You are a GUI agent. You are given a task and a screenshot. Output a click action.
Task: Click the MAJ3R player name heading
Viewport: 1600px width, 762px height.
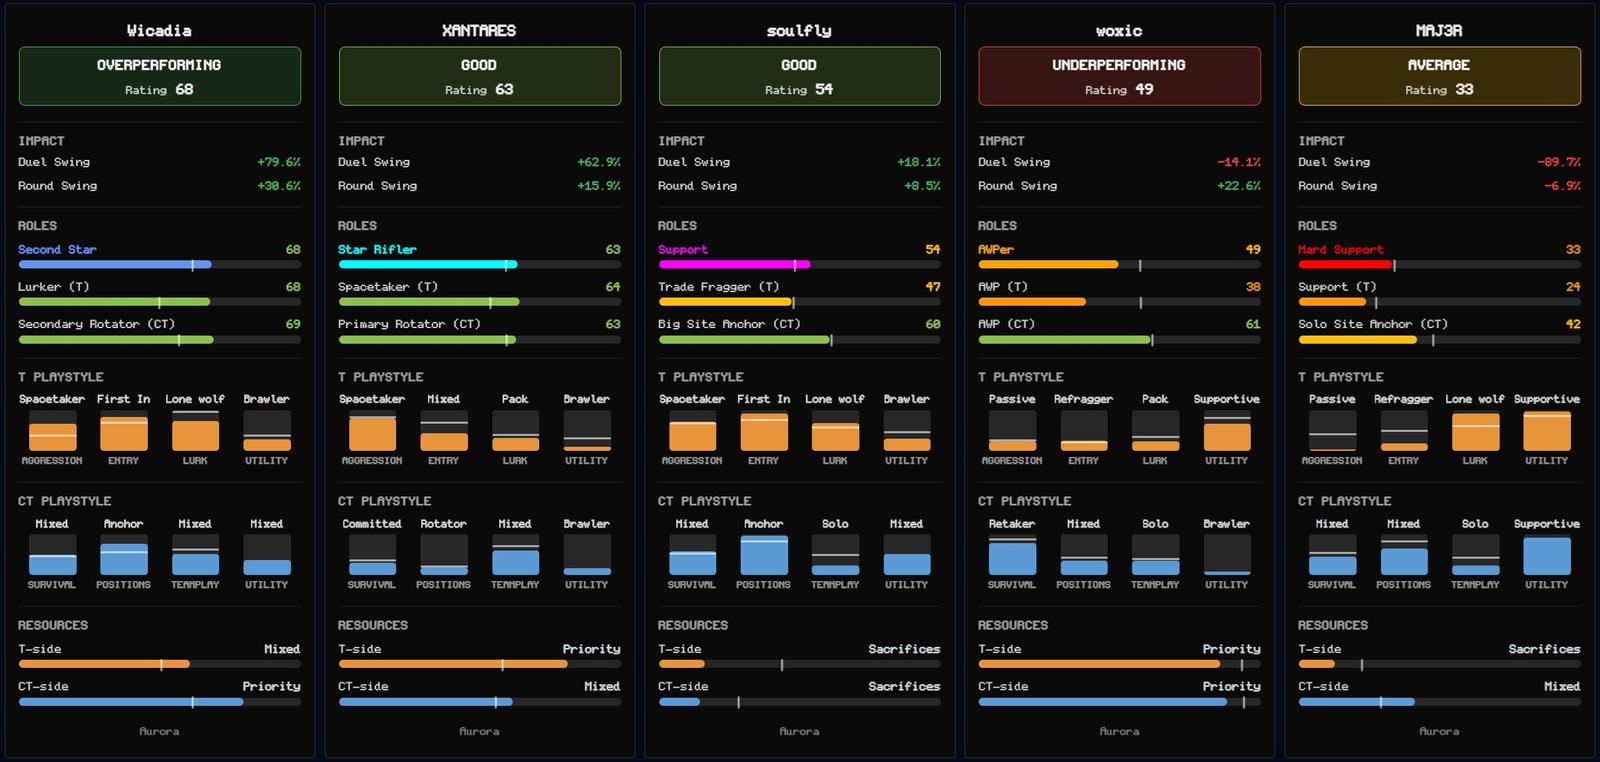click(1439, 31)
